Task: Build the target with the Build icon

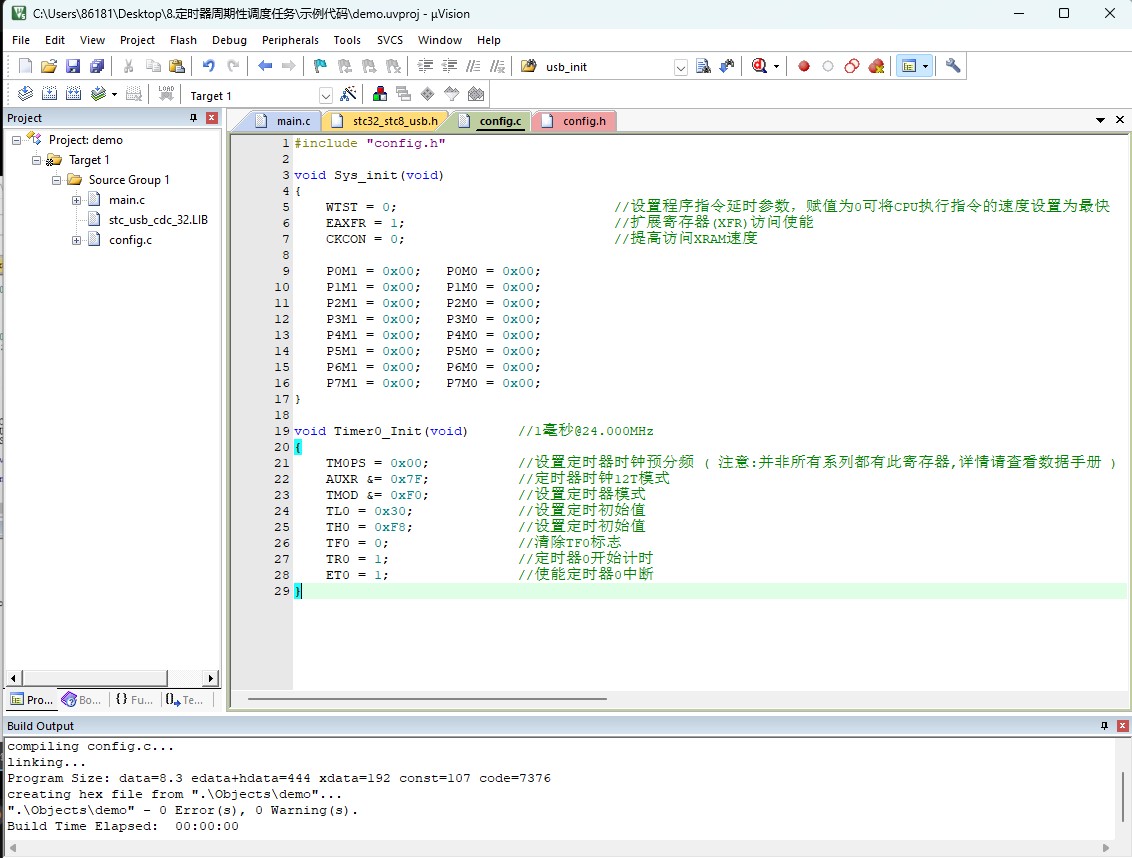Action: point(49,94)
